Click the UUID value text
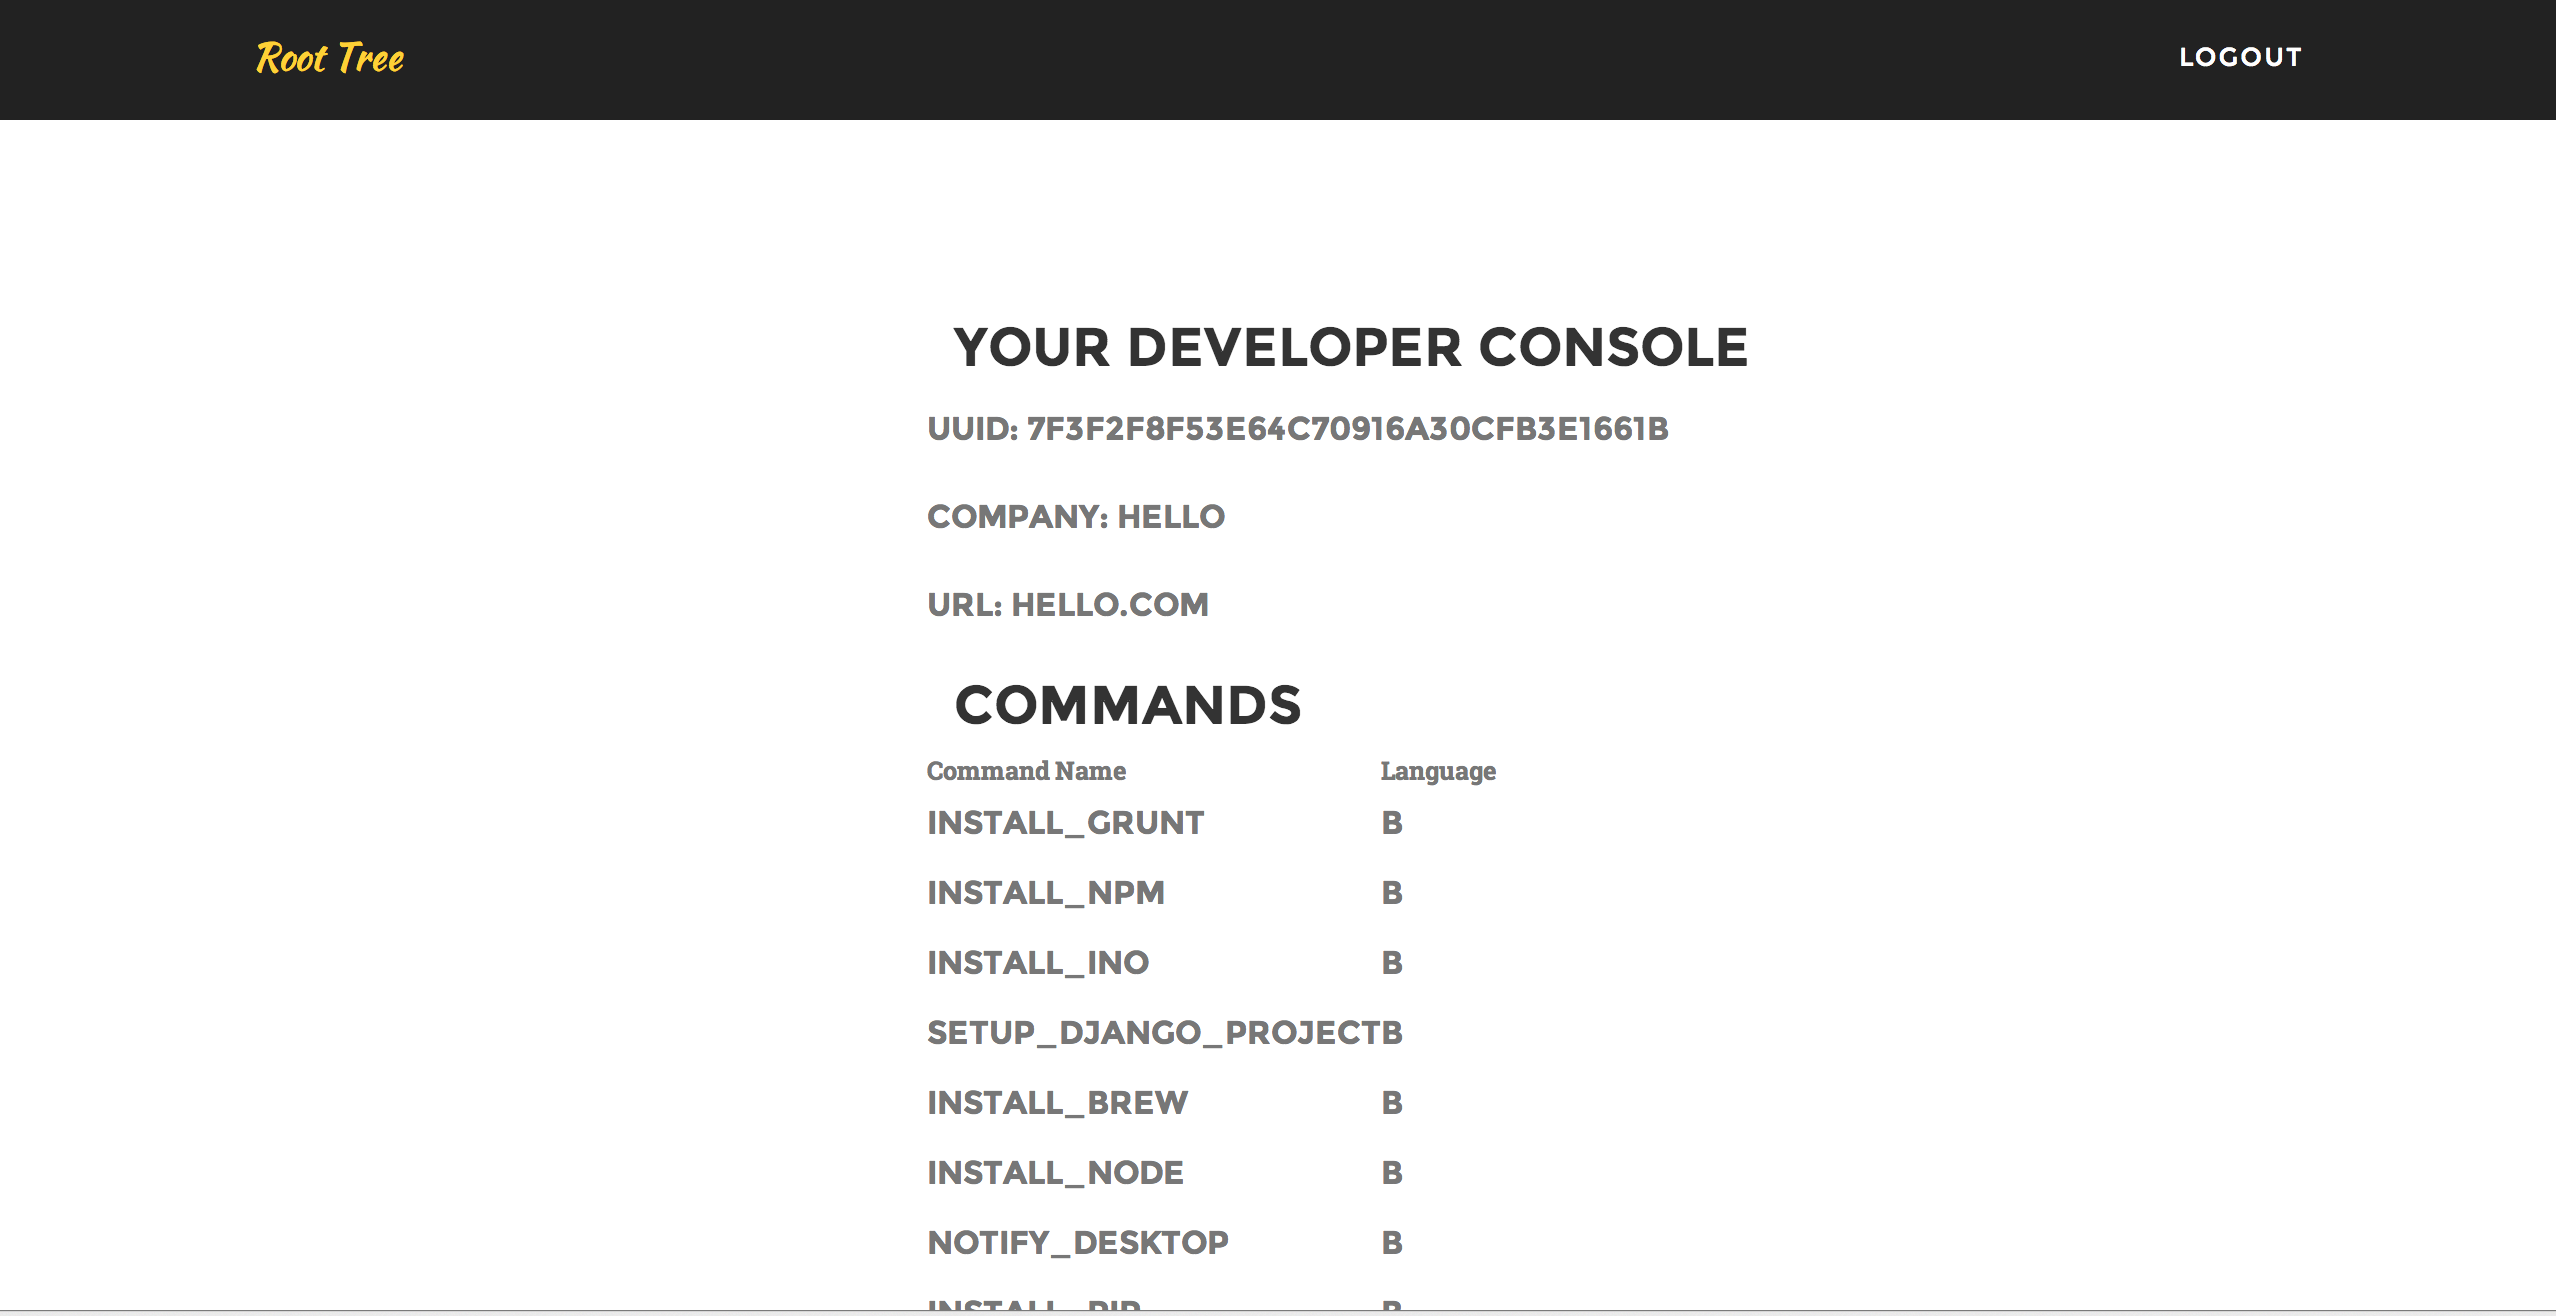The height and width of the screenshot is (1316, 2556). tap(1347, 429)
